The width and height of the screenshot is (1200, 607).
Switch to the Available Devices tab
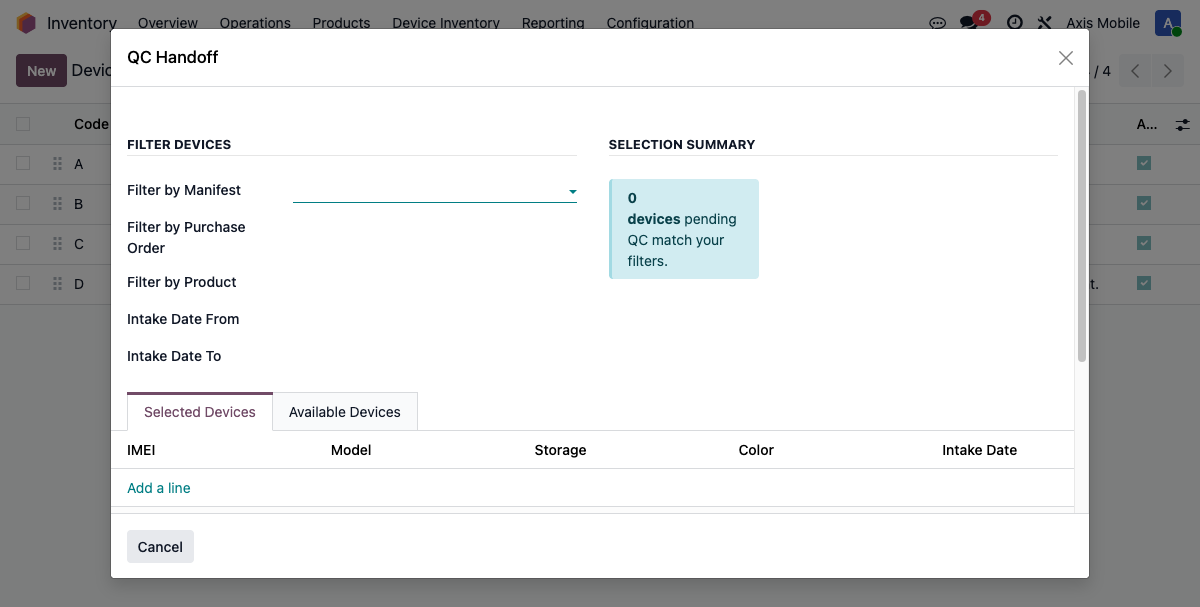click(344, 412)
